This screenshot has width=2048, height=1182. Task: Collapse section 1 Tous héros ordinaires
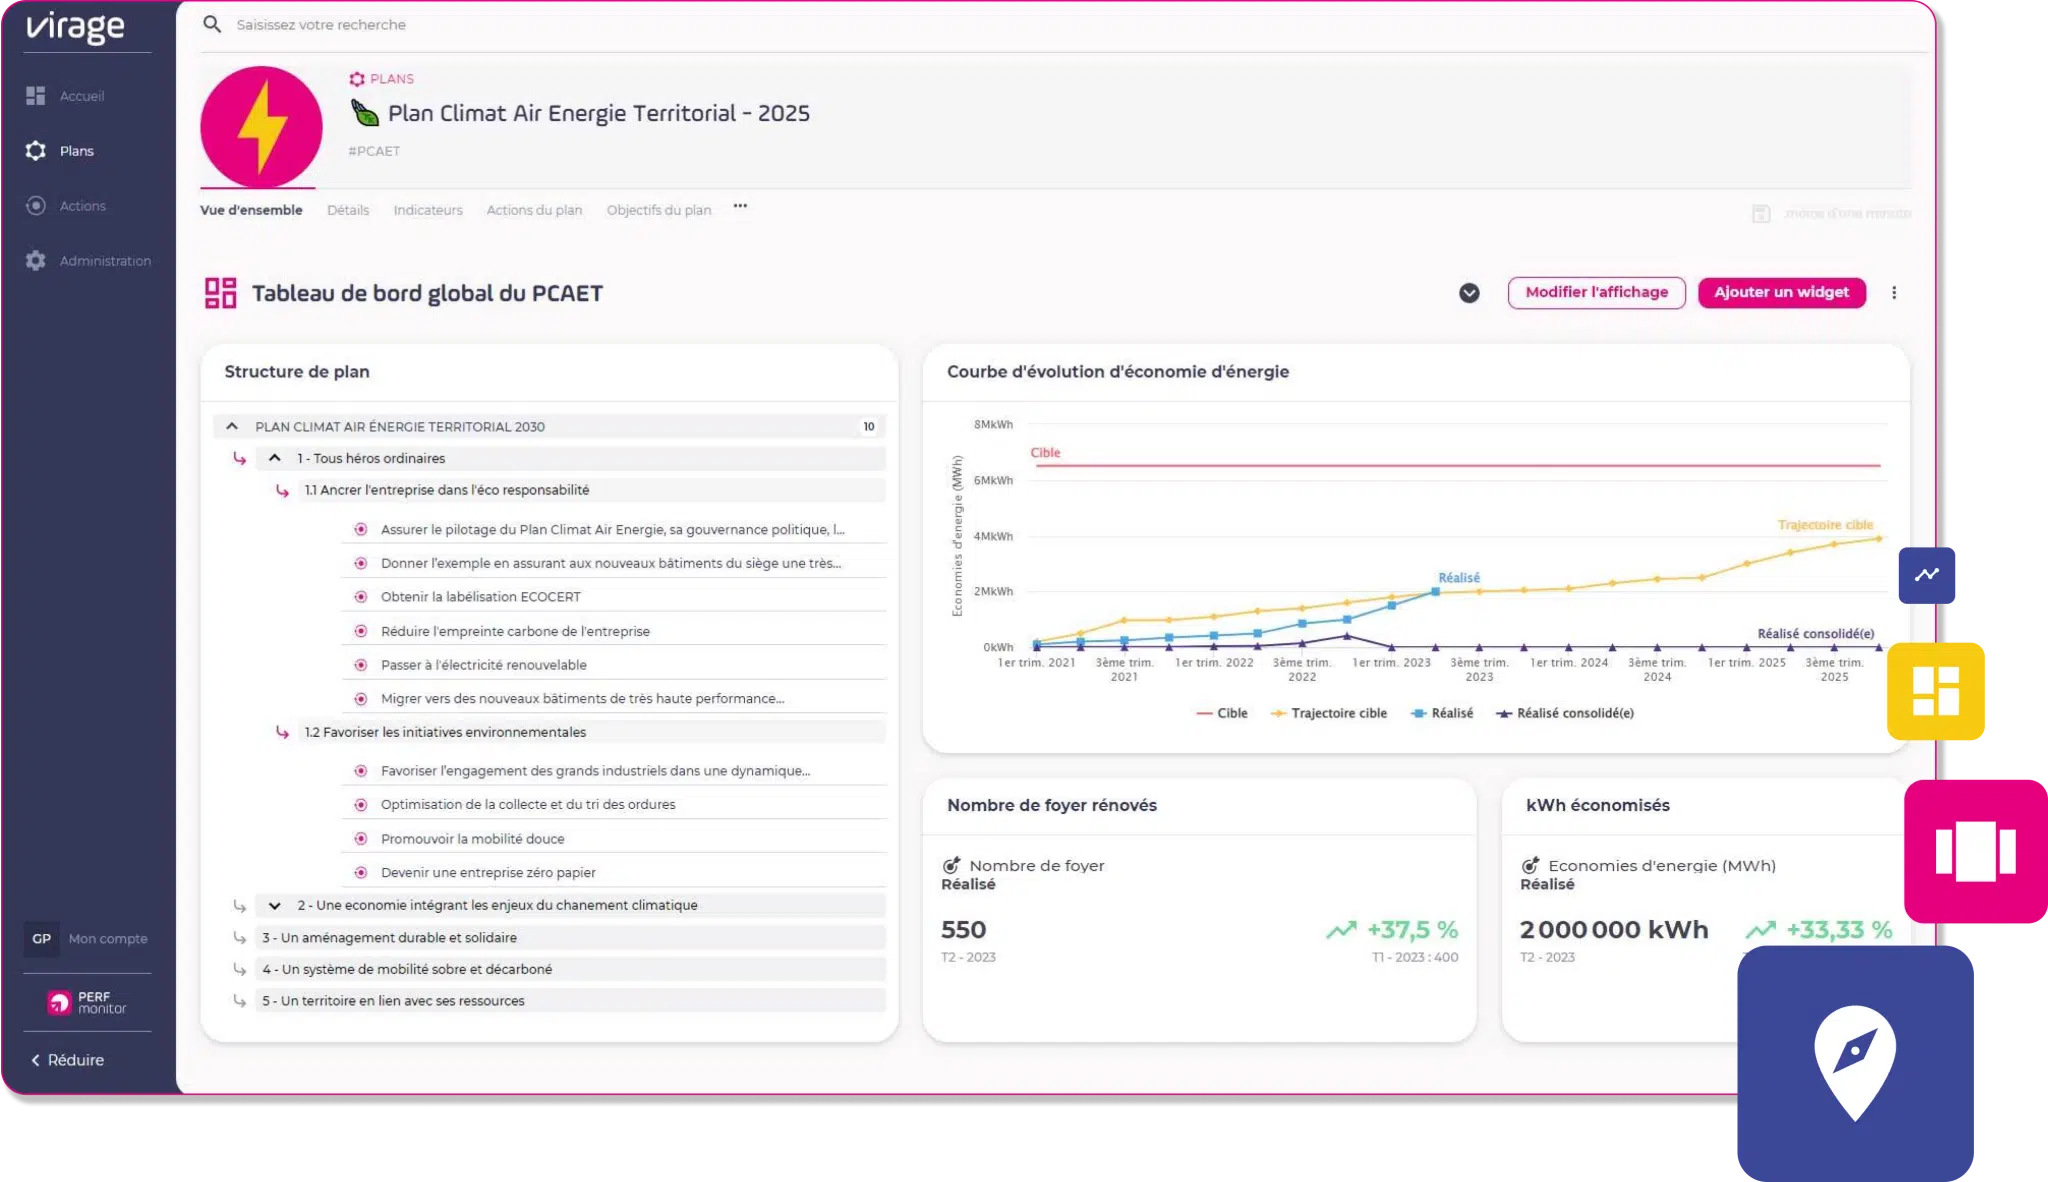pyautogui.click(x=276, y=457)
